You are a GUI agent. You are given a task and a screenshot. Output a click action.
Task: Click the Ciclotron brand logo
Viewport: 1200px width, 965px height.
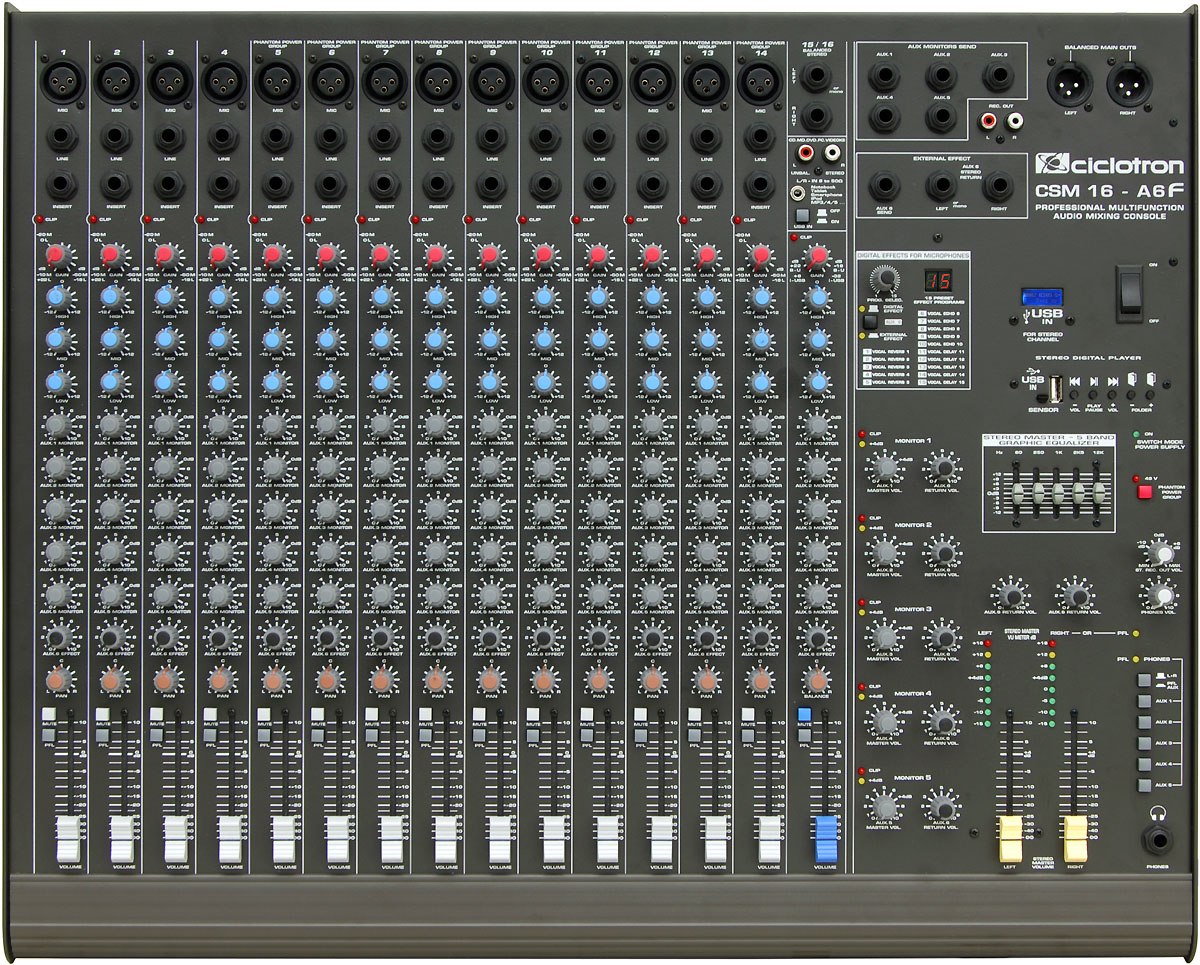(x=1095, y=163)
